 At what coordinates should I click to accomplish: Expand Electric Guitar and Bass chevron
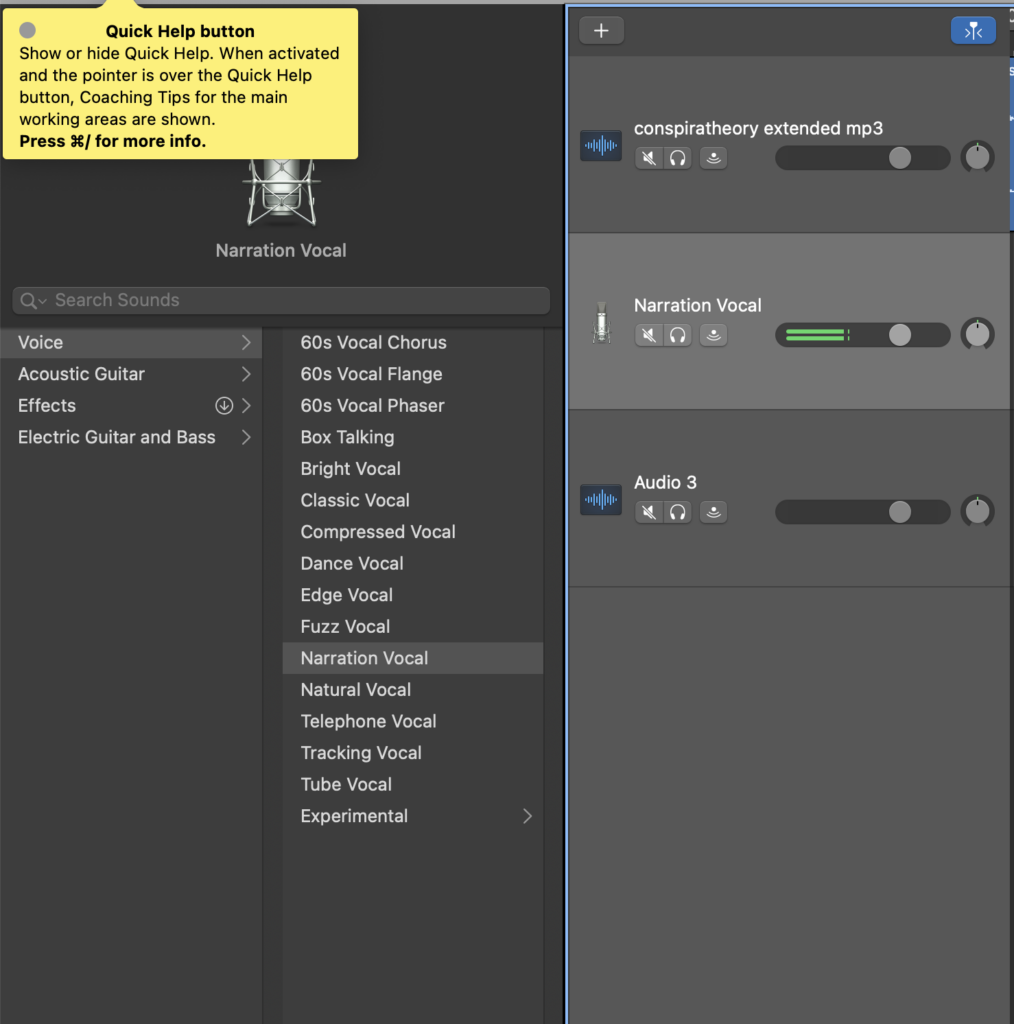pyautogui.click(x=246, y=437)
